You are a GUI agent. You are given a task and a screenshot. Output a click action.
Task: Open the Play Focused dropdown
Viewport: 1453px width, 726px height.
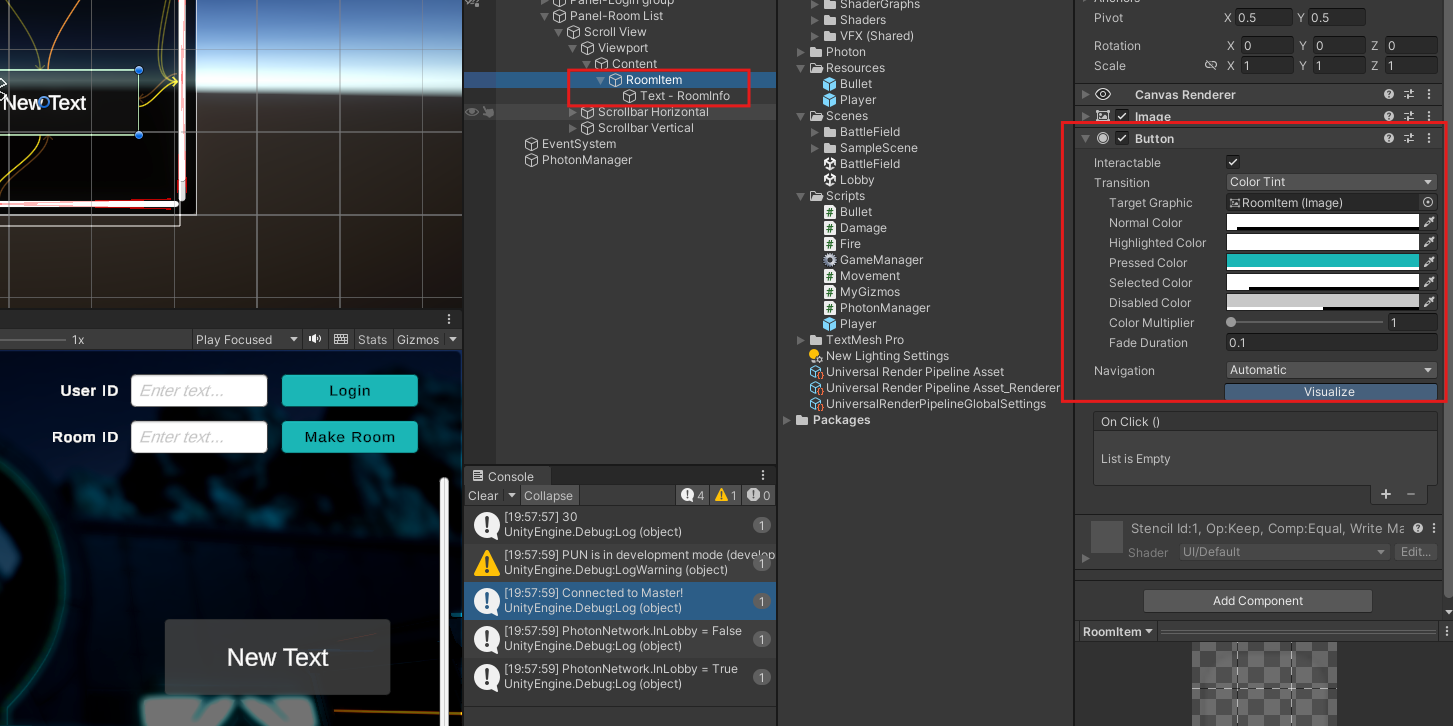[246, 339]
